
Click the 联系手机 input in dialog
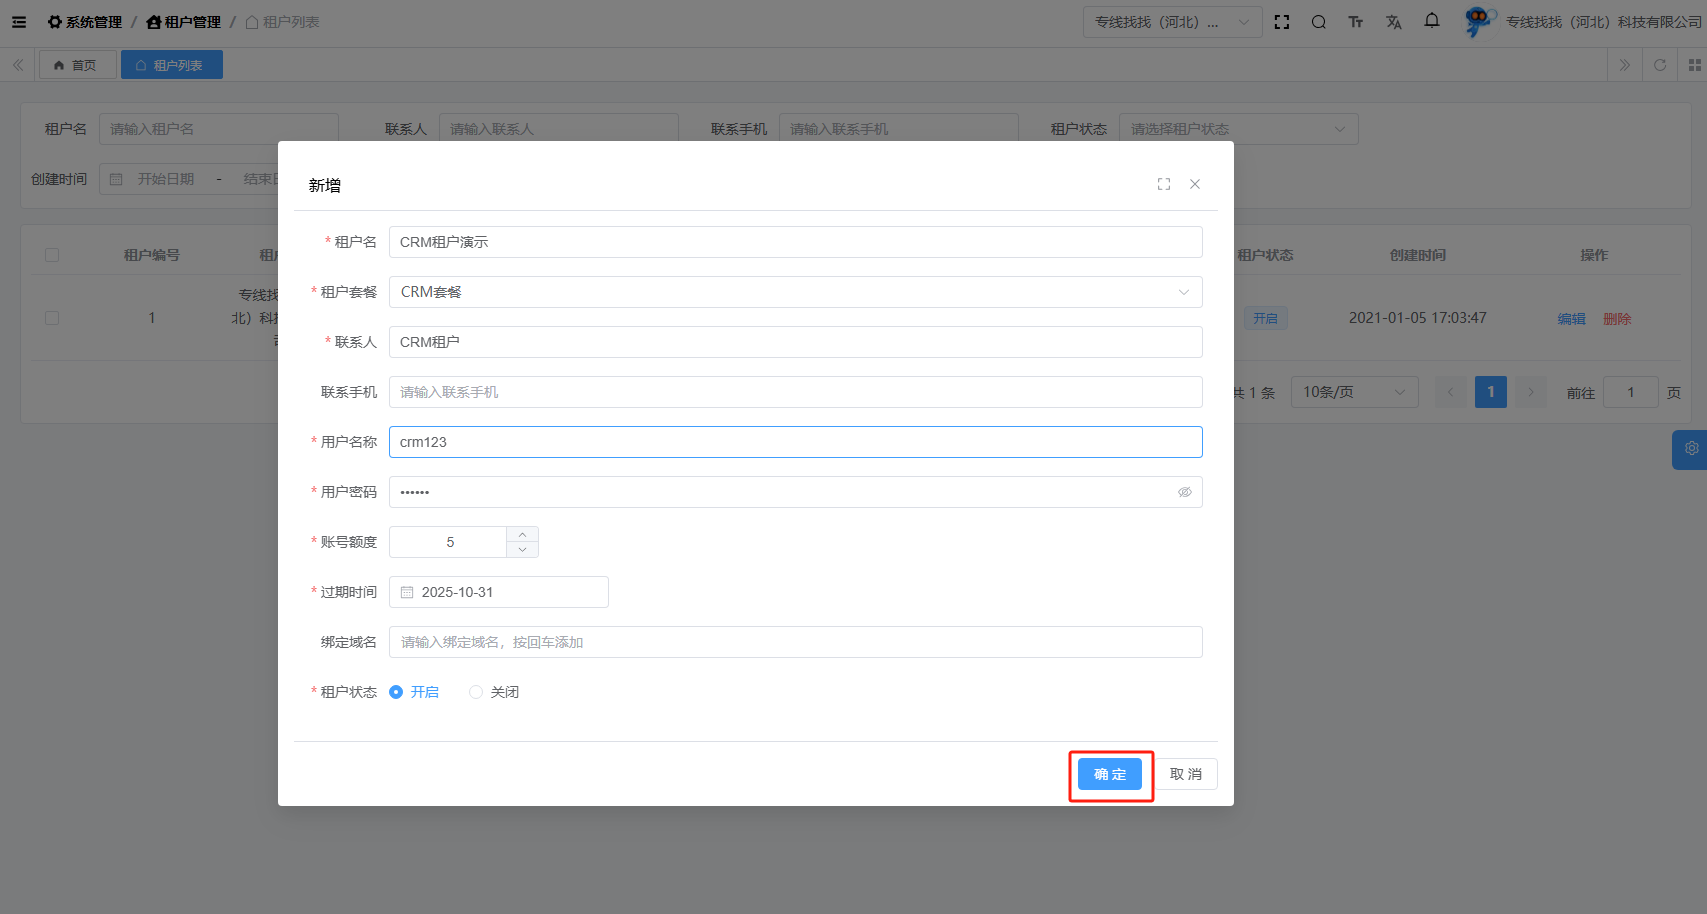click(795, 392)
